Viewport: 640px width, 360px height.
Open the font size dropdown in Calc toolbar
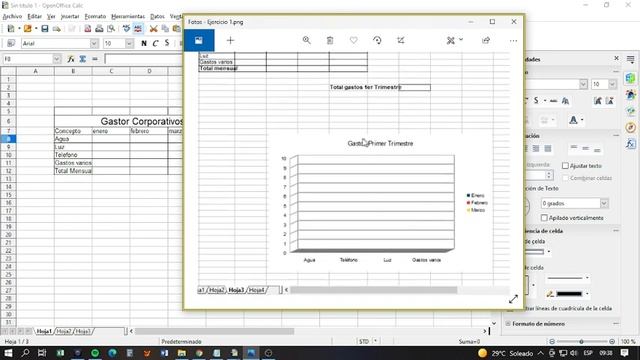tap(129, 43)
